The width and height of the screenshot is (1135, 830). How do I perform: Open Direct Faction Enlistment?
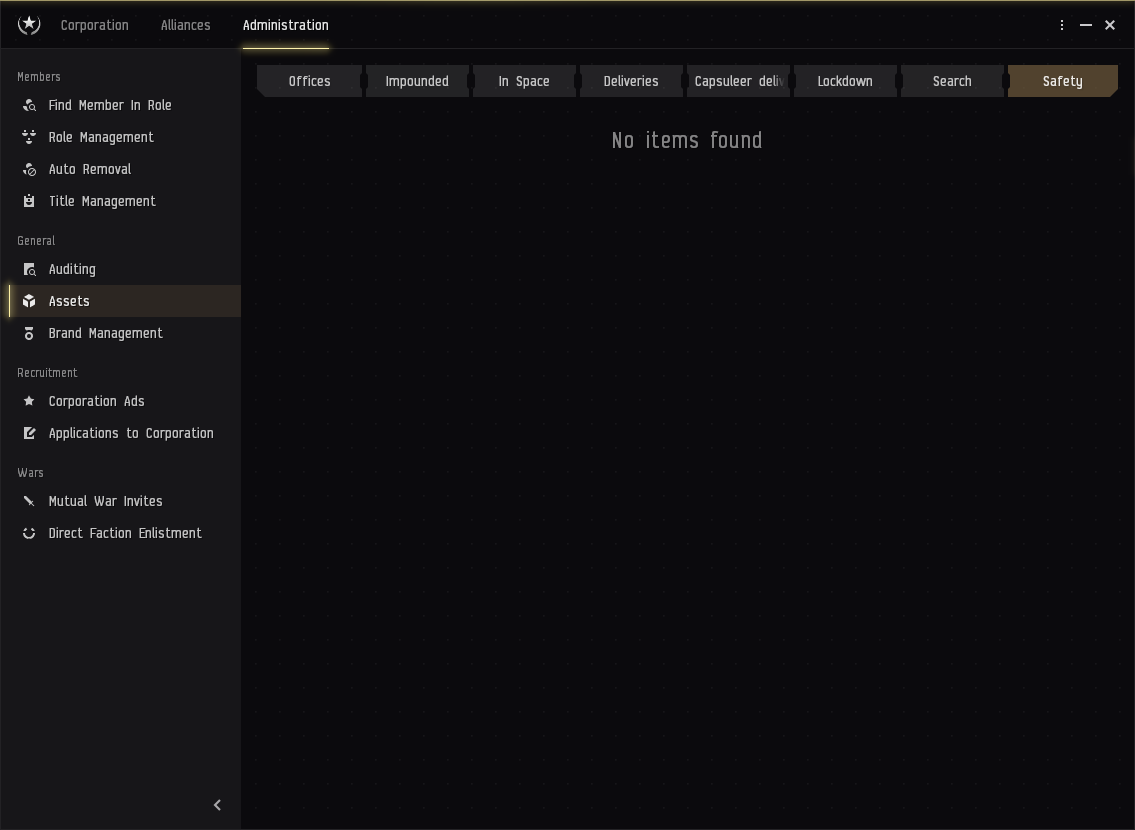point(125,533)
